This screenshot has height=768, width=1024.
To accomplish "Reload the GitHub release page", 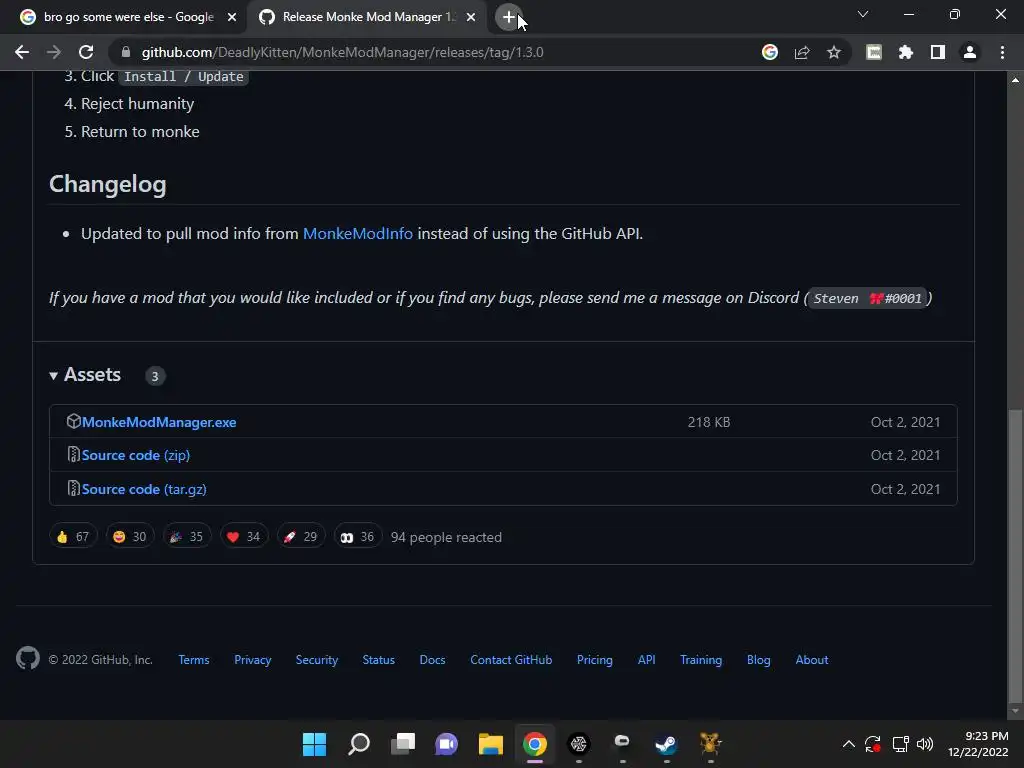I will point(86,52).
